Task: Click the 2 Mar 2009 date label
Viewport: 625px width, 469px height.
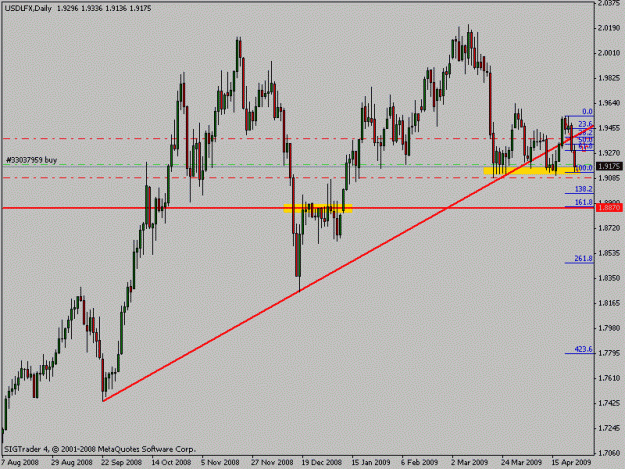Action: [x=470, y=462]
